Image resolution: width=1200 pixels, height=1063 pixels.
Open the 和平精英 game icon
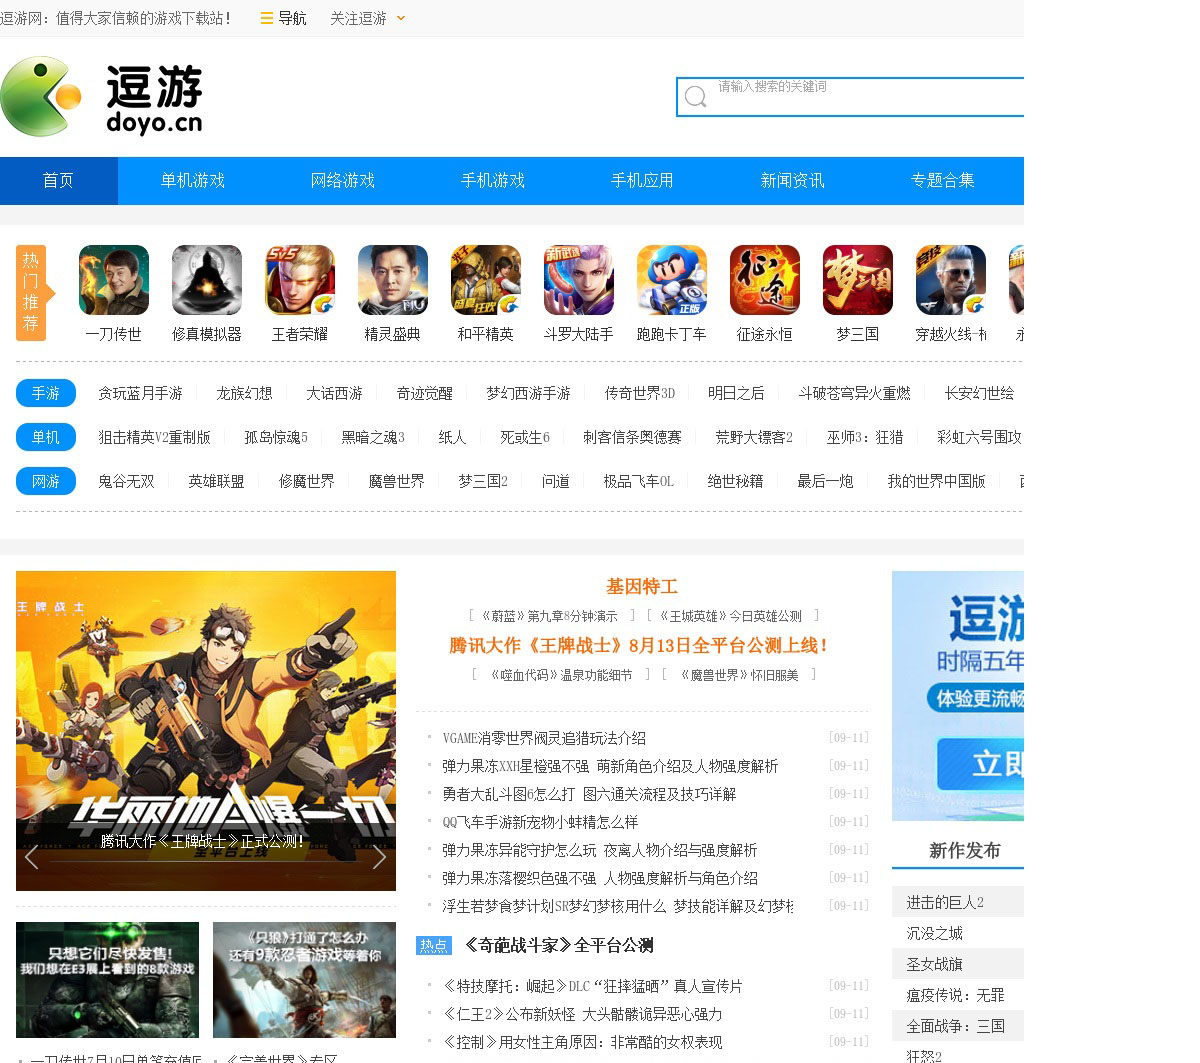pos(486,280)
